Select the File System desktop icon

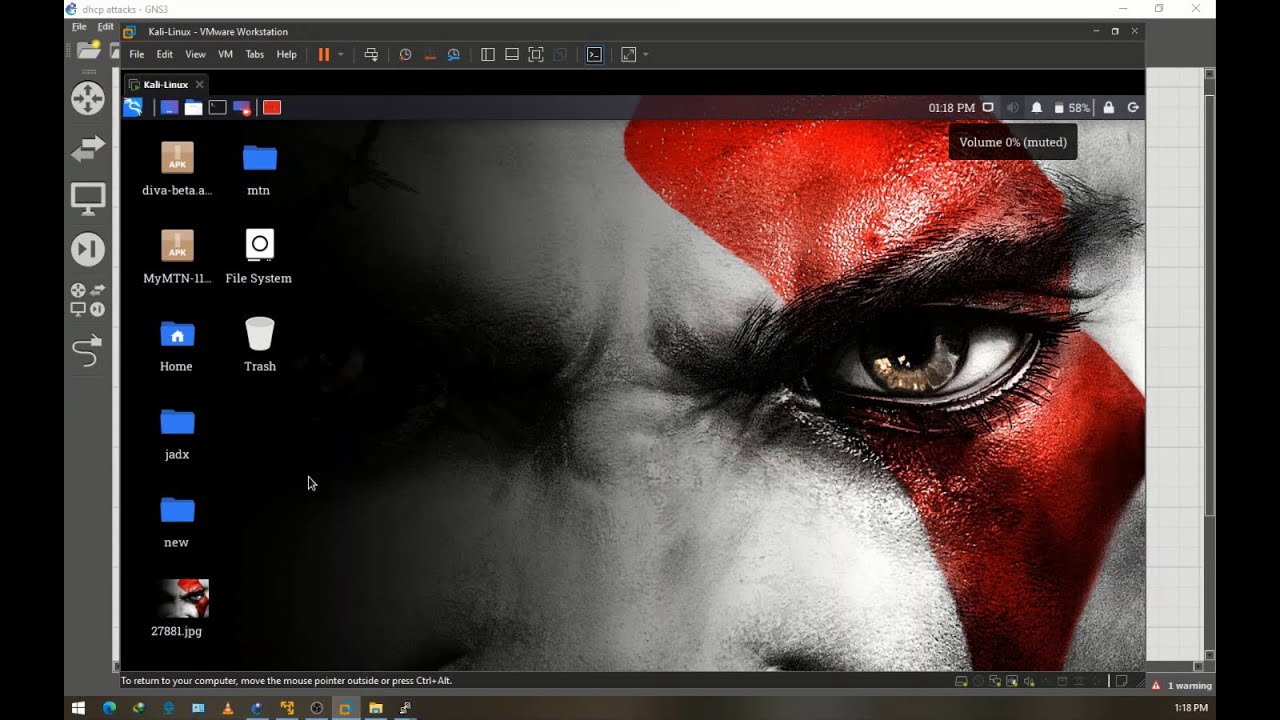click(259, 256)
